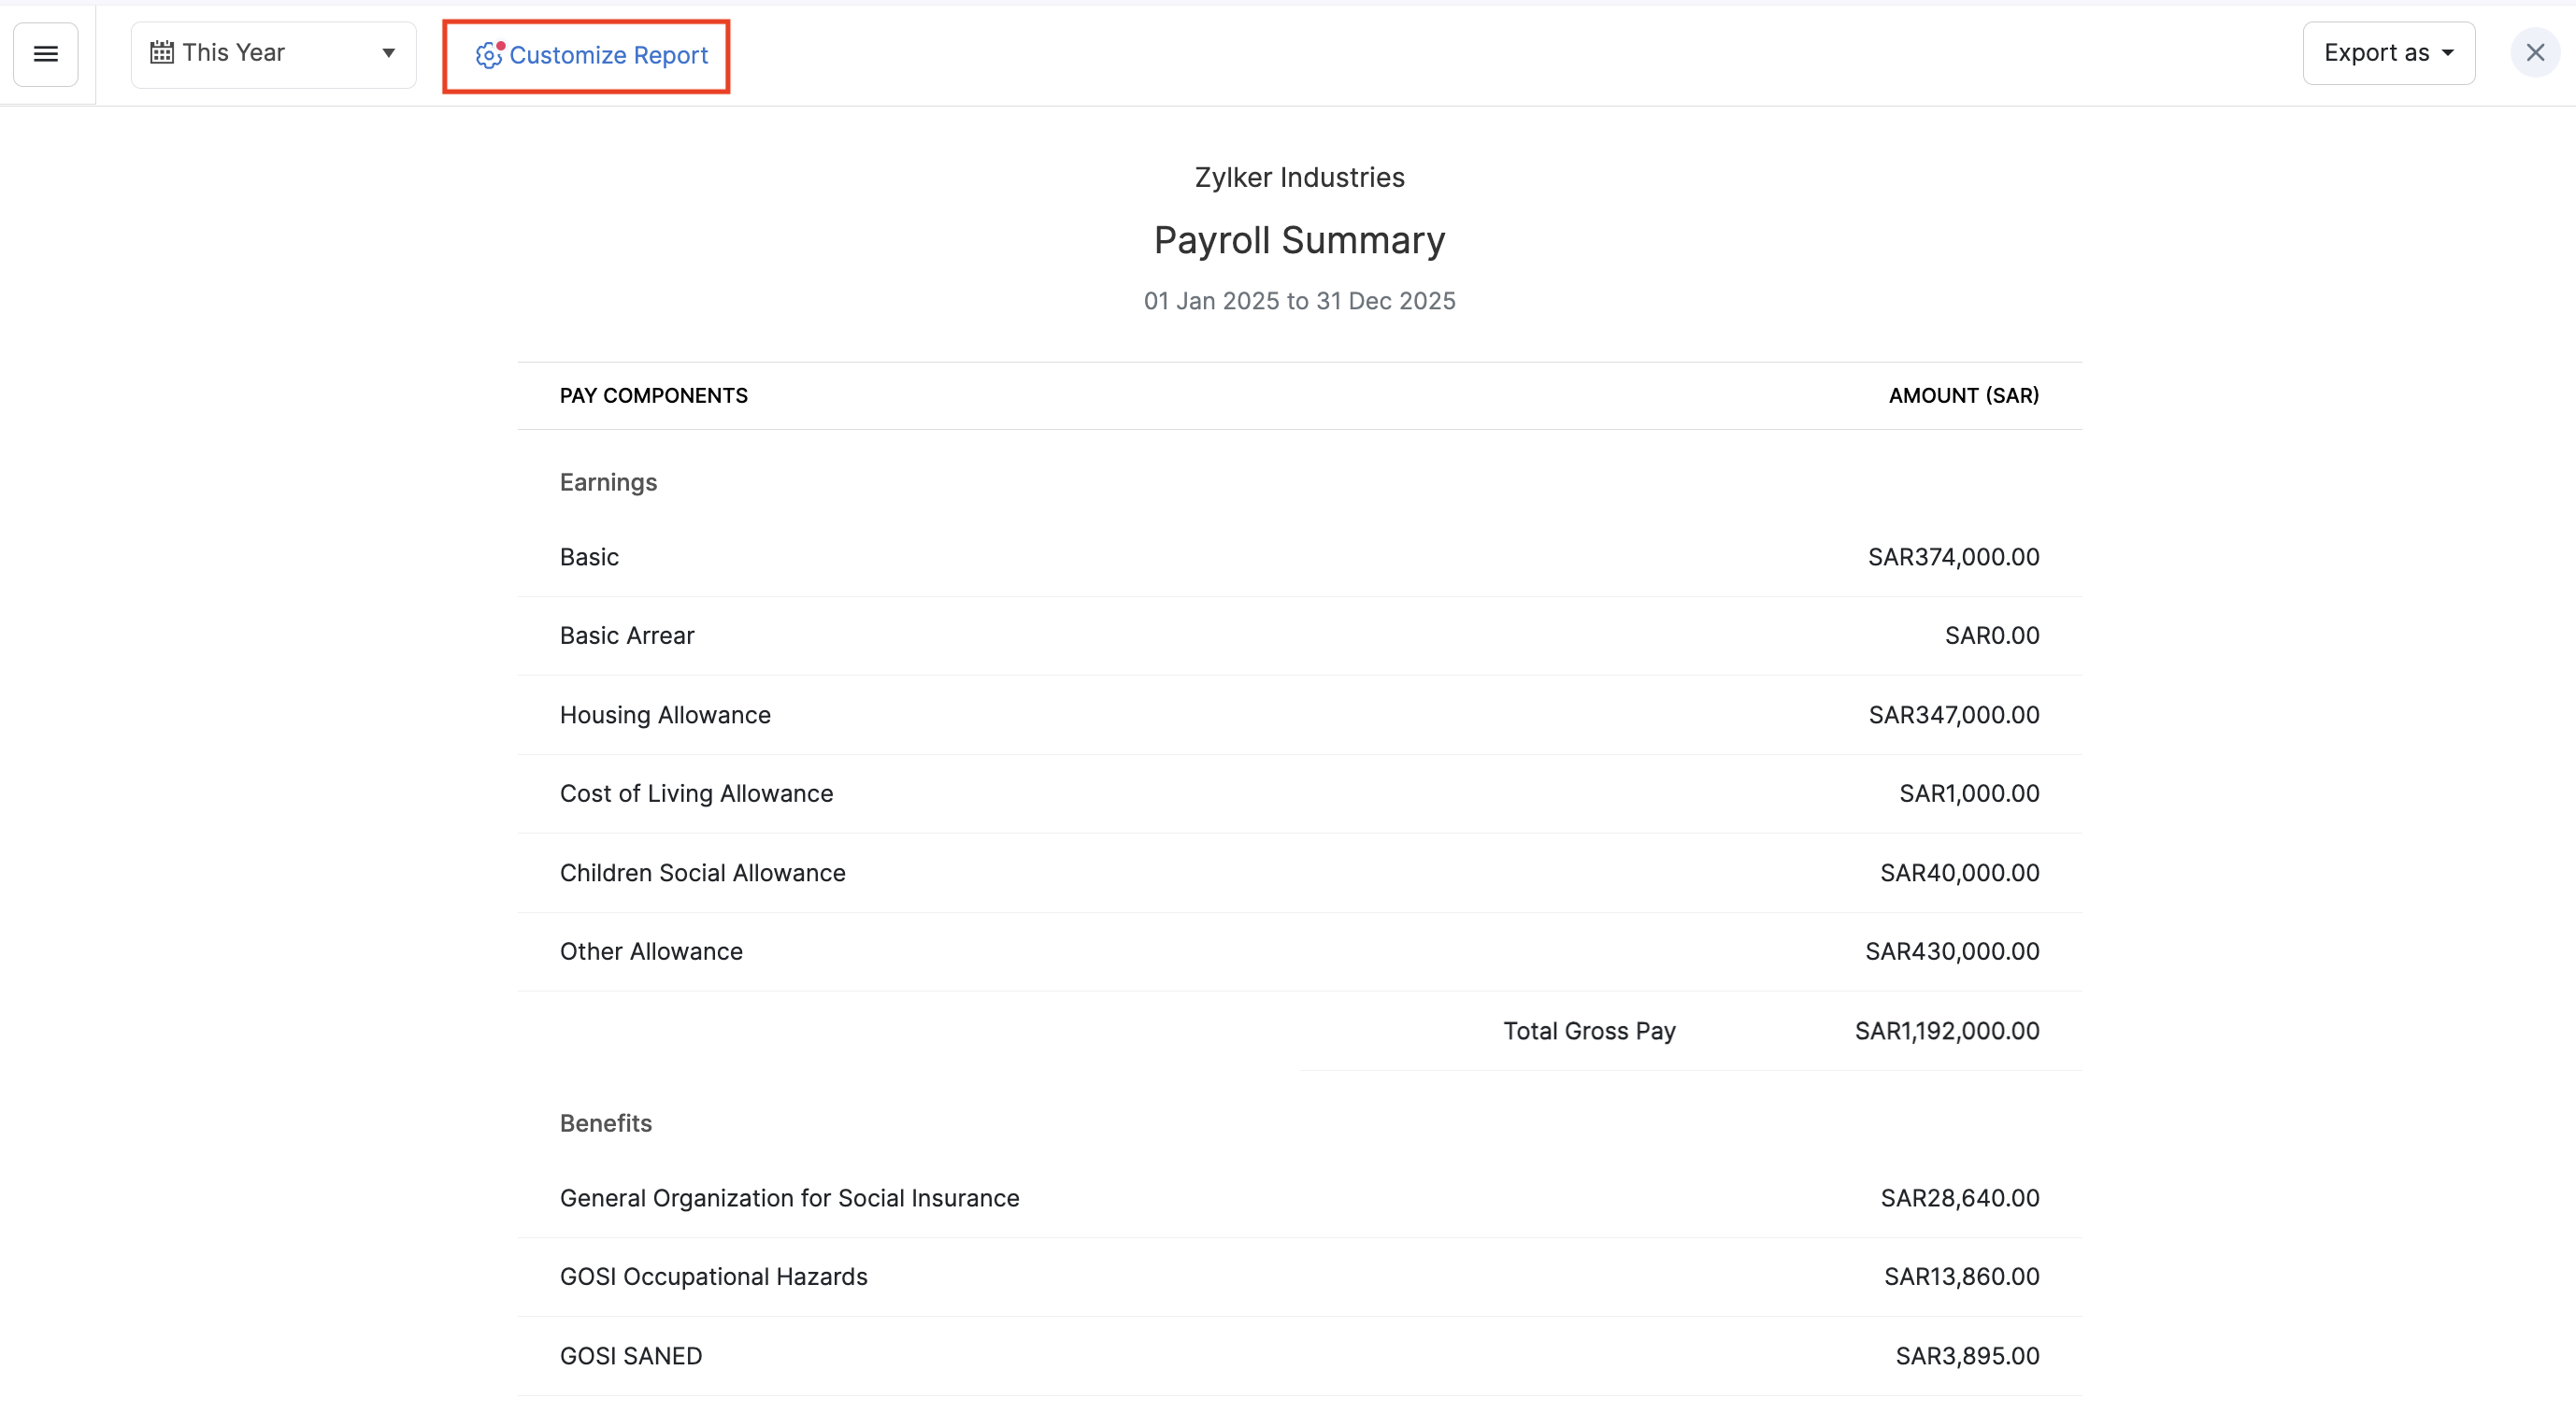Click the This Year dropdown arrow
The image size is (2576, 1413).
coord(388,53)
